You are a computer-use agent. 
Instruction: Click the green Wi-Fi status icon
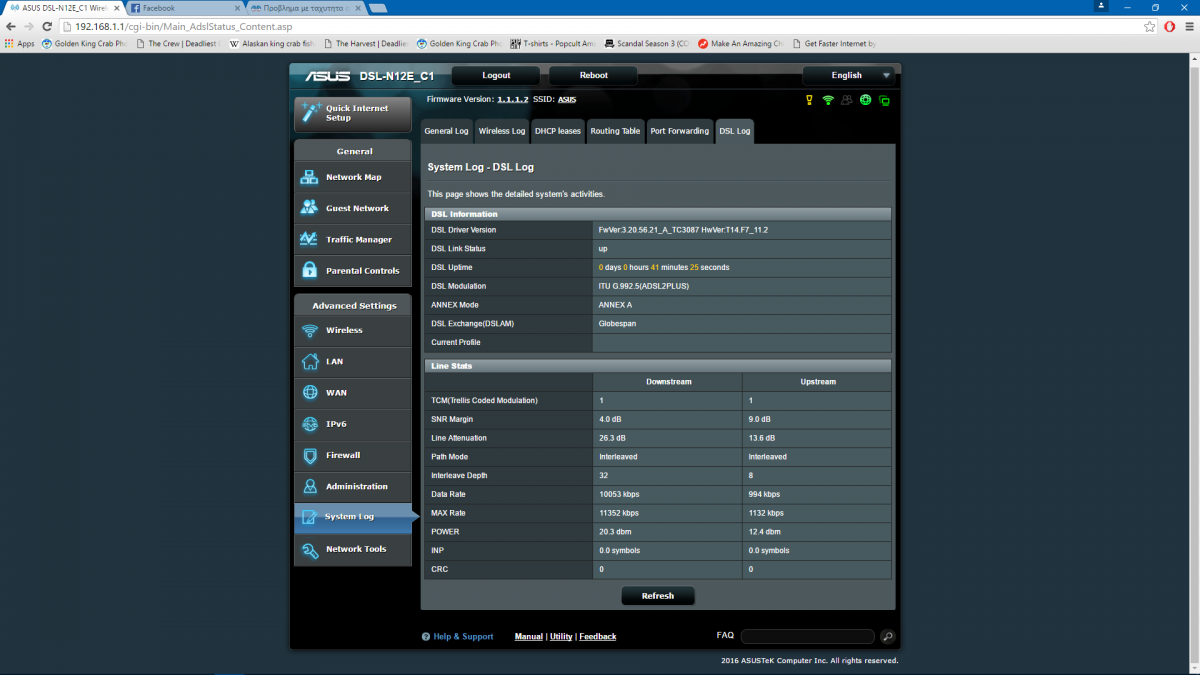[828, 100]
